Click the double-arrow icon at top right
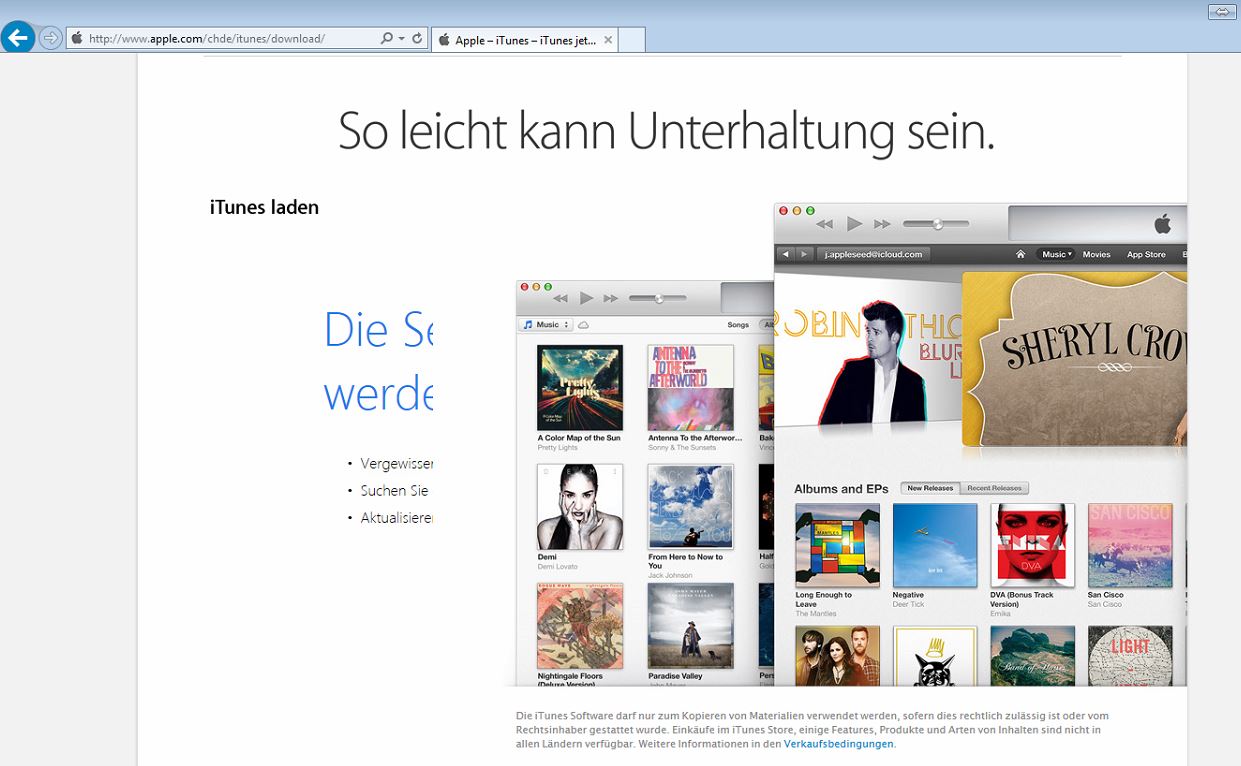 tap(1222, 12)
